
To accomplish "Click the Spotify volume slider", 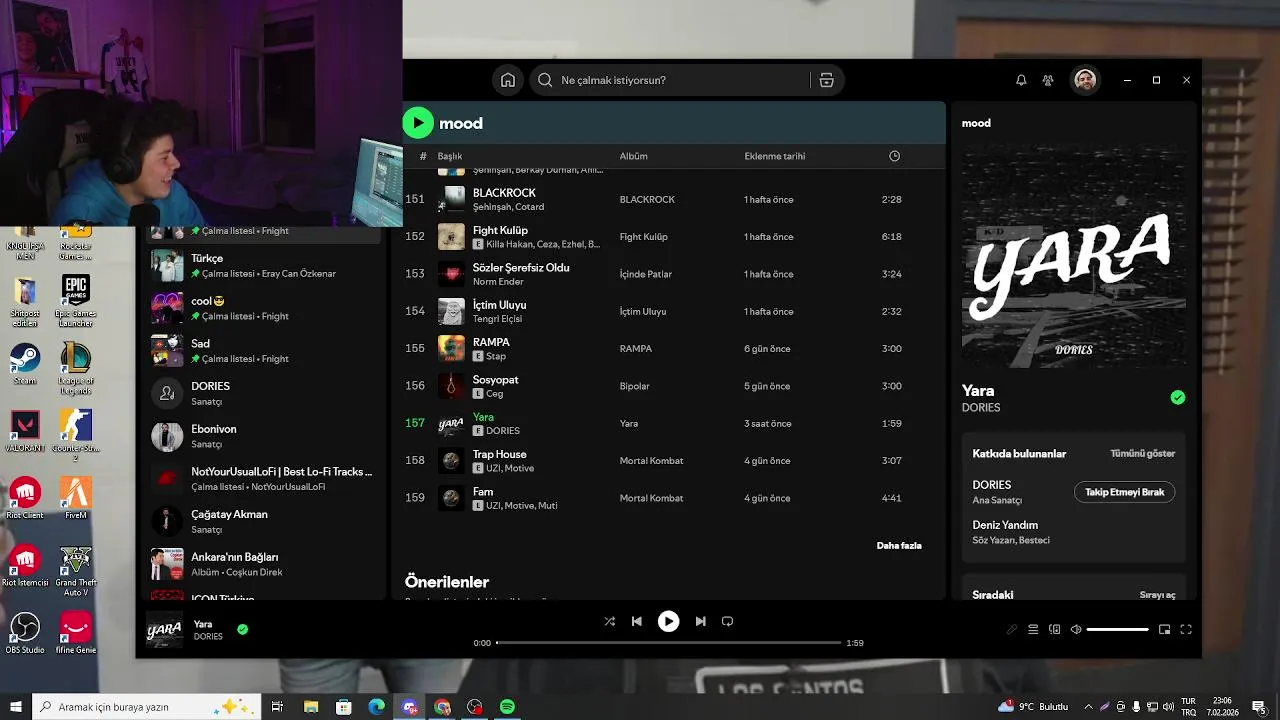I will (x=1117, y=629).
